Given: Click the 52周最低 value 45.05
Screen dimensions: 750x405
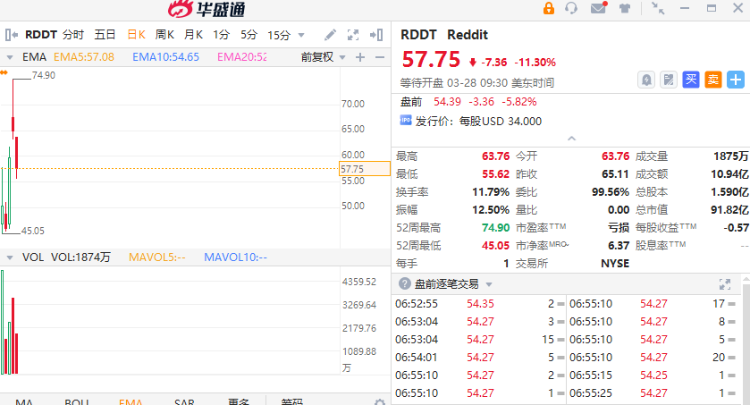Looking at the screenshot, I should [x=496, y=246].
